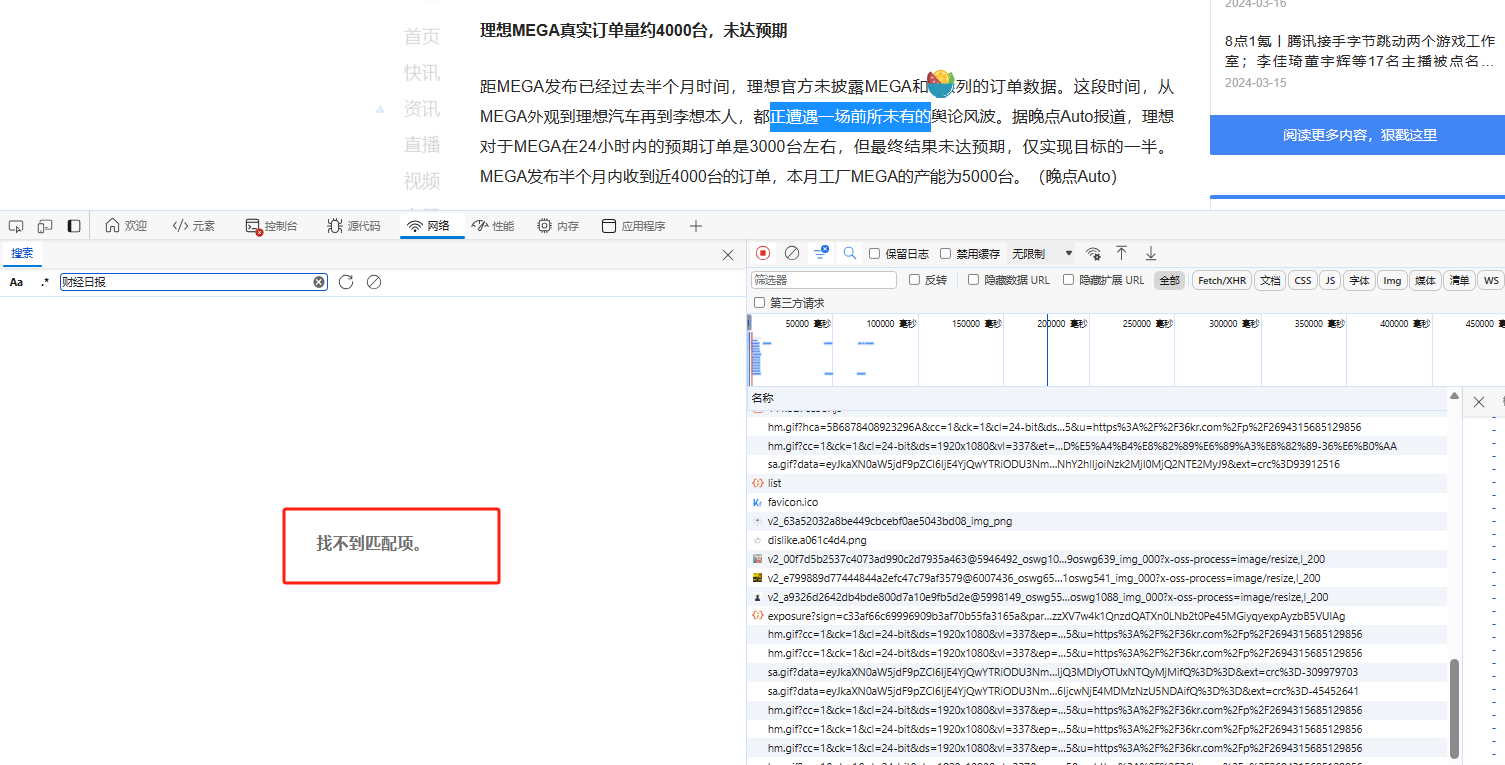Filter requests by 字体 fonts
Viewport: 1505px width, 765px height.
click(x=1358, y=281)
